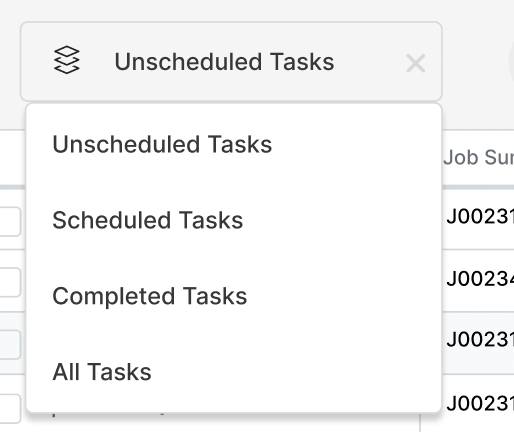Tick the checkbox in the bottom table row

pos(10,409)
